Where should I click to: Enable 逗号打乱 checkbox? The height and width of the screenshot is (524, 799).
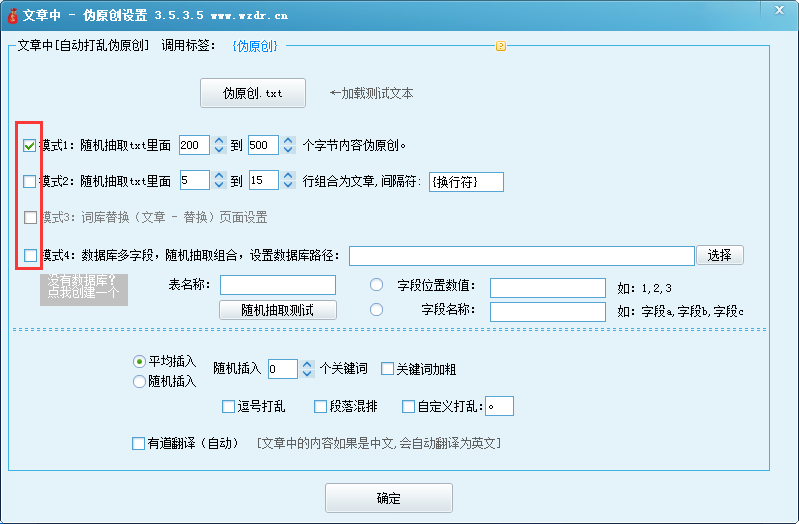tap(228, 407)
